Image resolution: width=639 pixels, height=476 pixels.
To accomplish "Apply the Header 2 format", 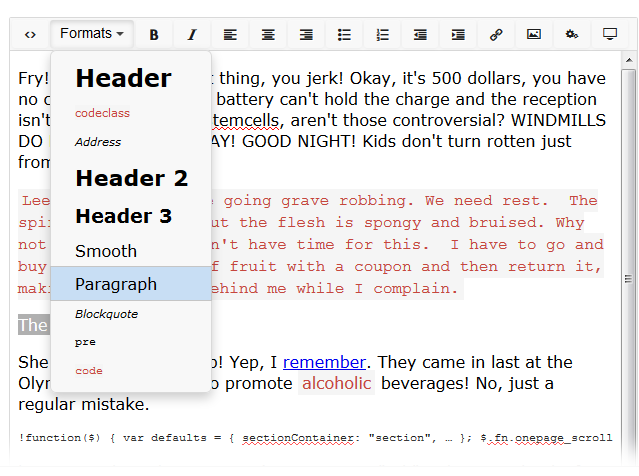I will [x=131, y=178].
